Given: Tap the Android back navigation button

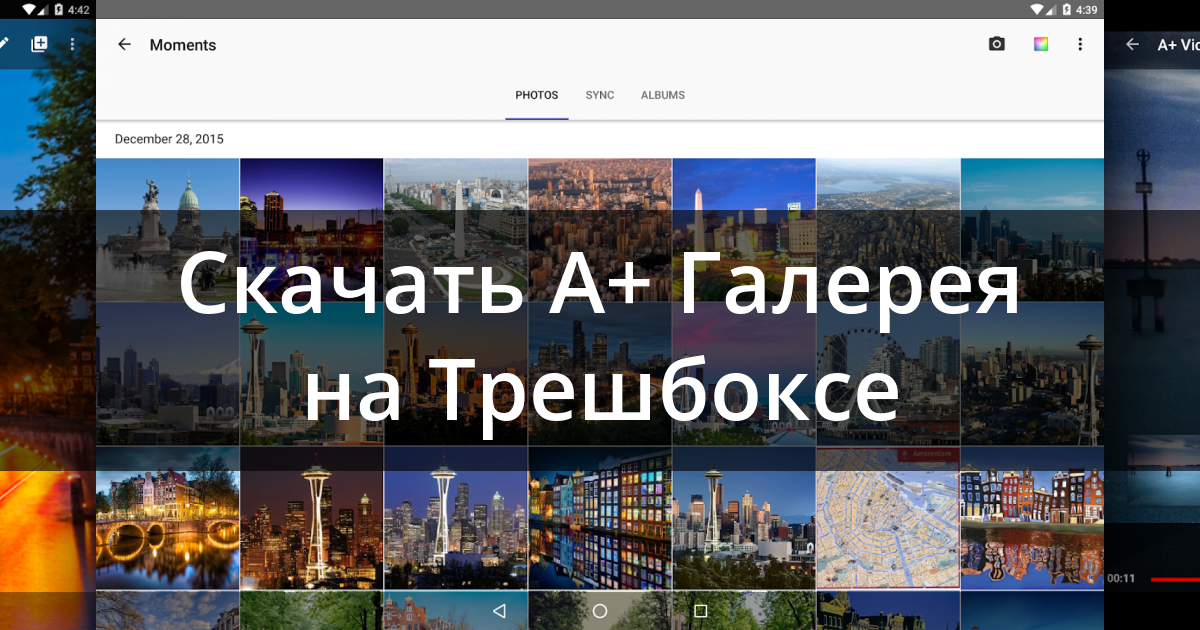Looking at the screenshot, I should tap(499, 610).
